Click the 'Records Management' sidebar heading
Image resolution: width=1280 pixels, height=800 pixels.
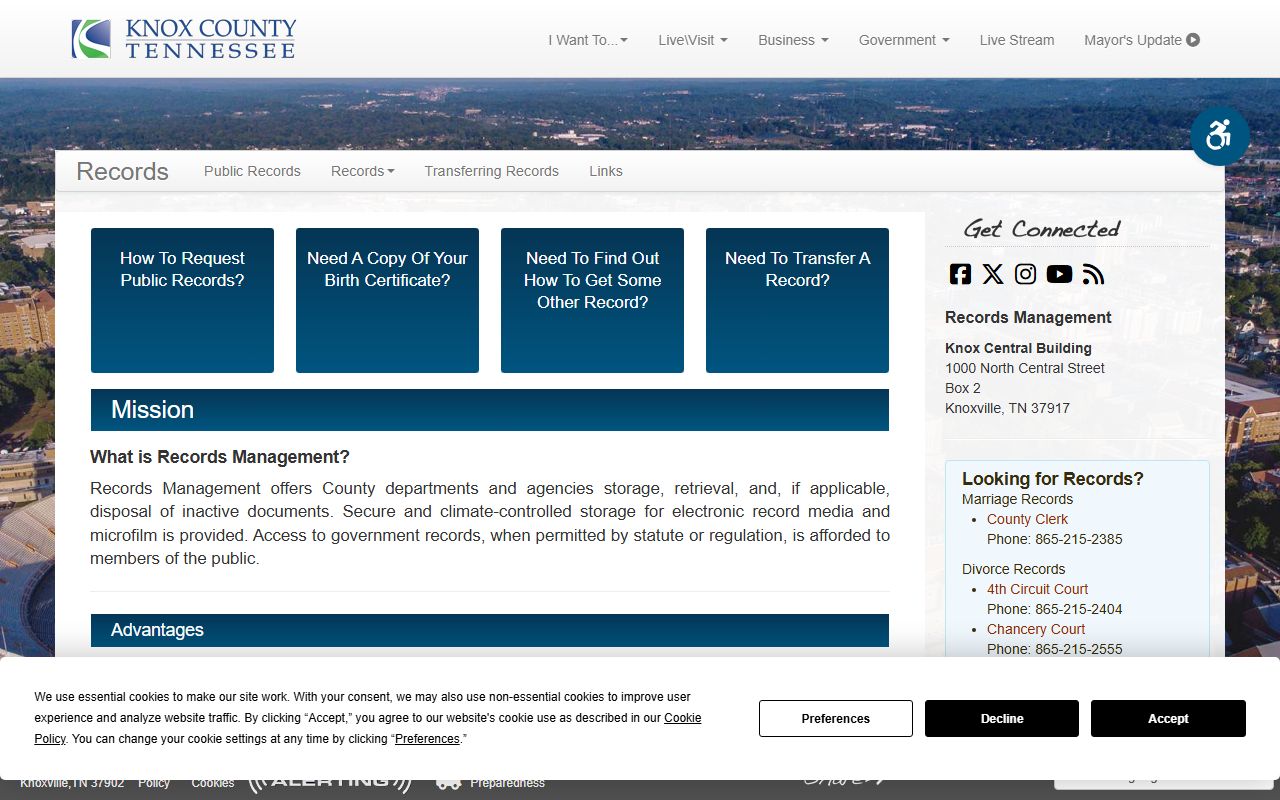(x=1028, y=317)
